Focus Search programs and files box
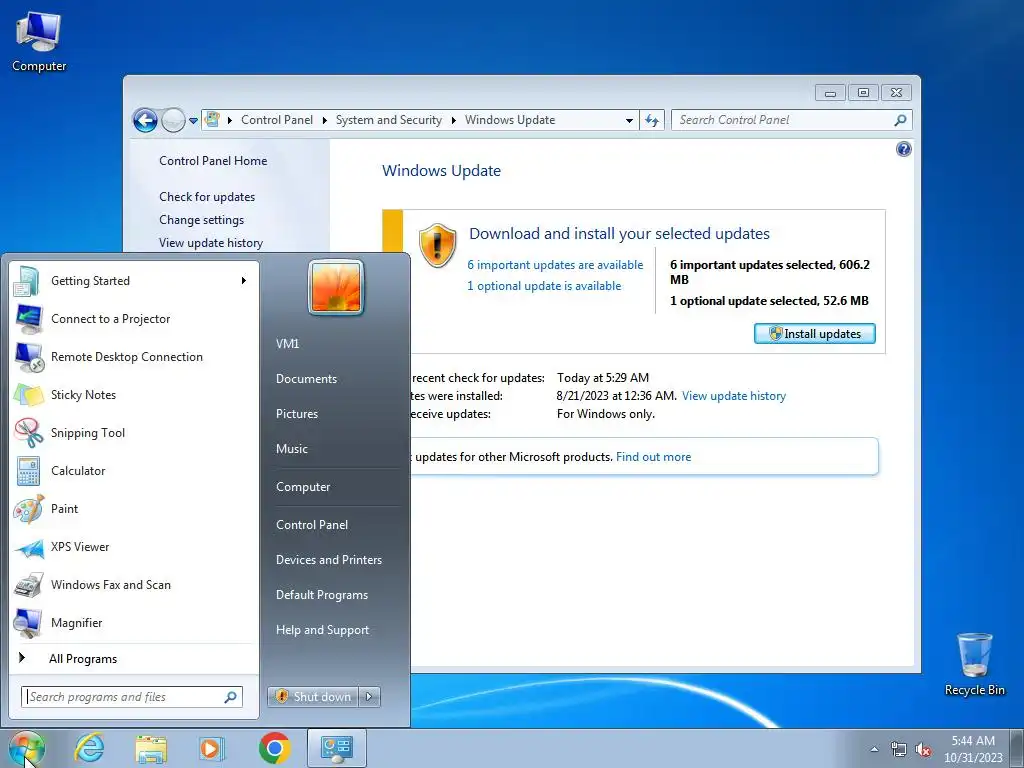This screenshot has width=1024, height=768. pos(132,697)
